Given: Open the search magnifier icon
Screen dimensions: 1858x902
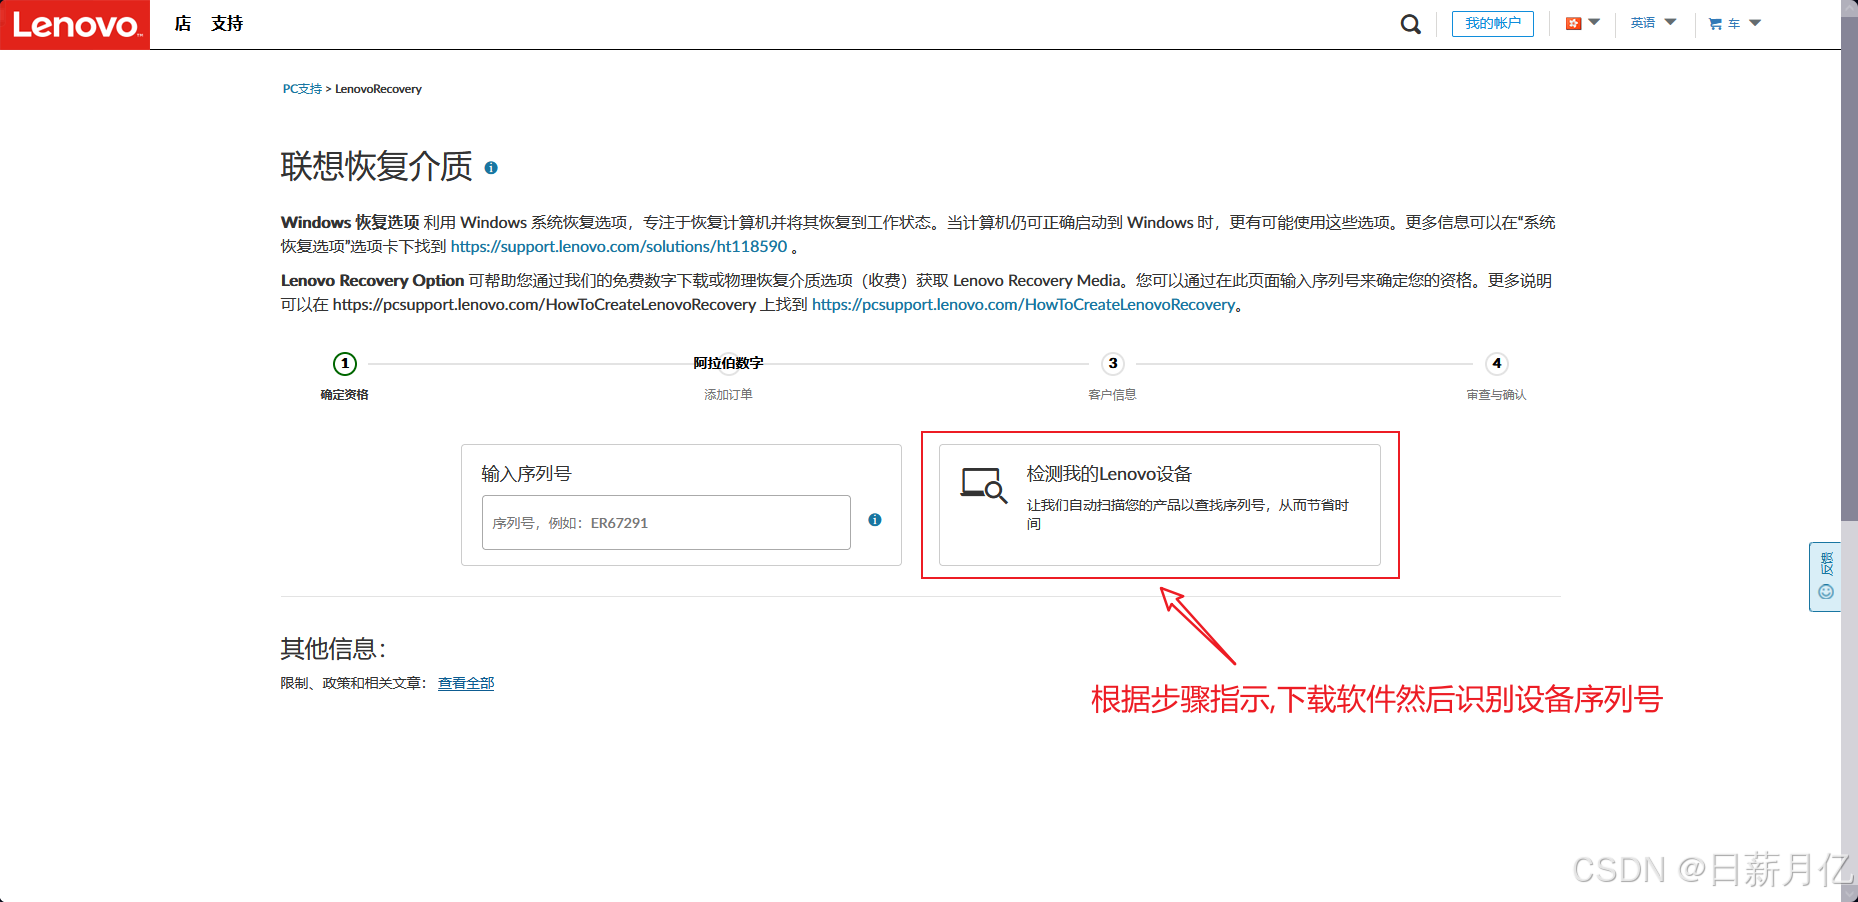Looking at the screenshot, I should pos(1410,24).
